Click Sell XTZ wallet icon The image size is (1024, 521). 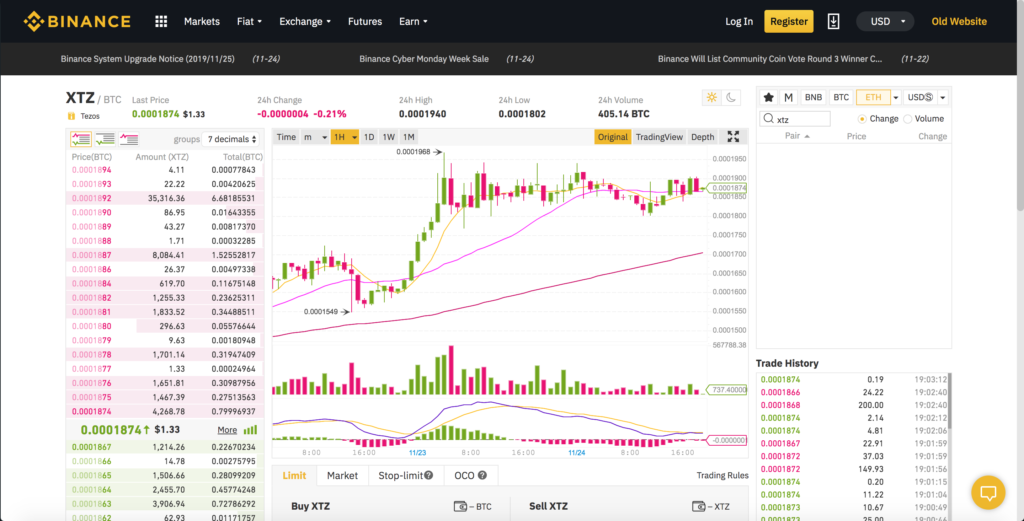click(x=698, y=506)
